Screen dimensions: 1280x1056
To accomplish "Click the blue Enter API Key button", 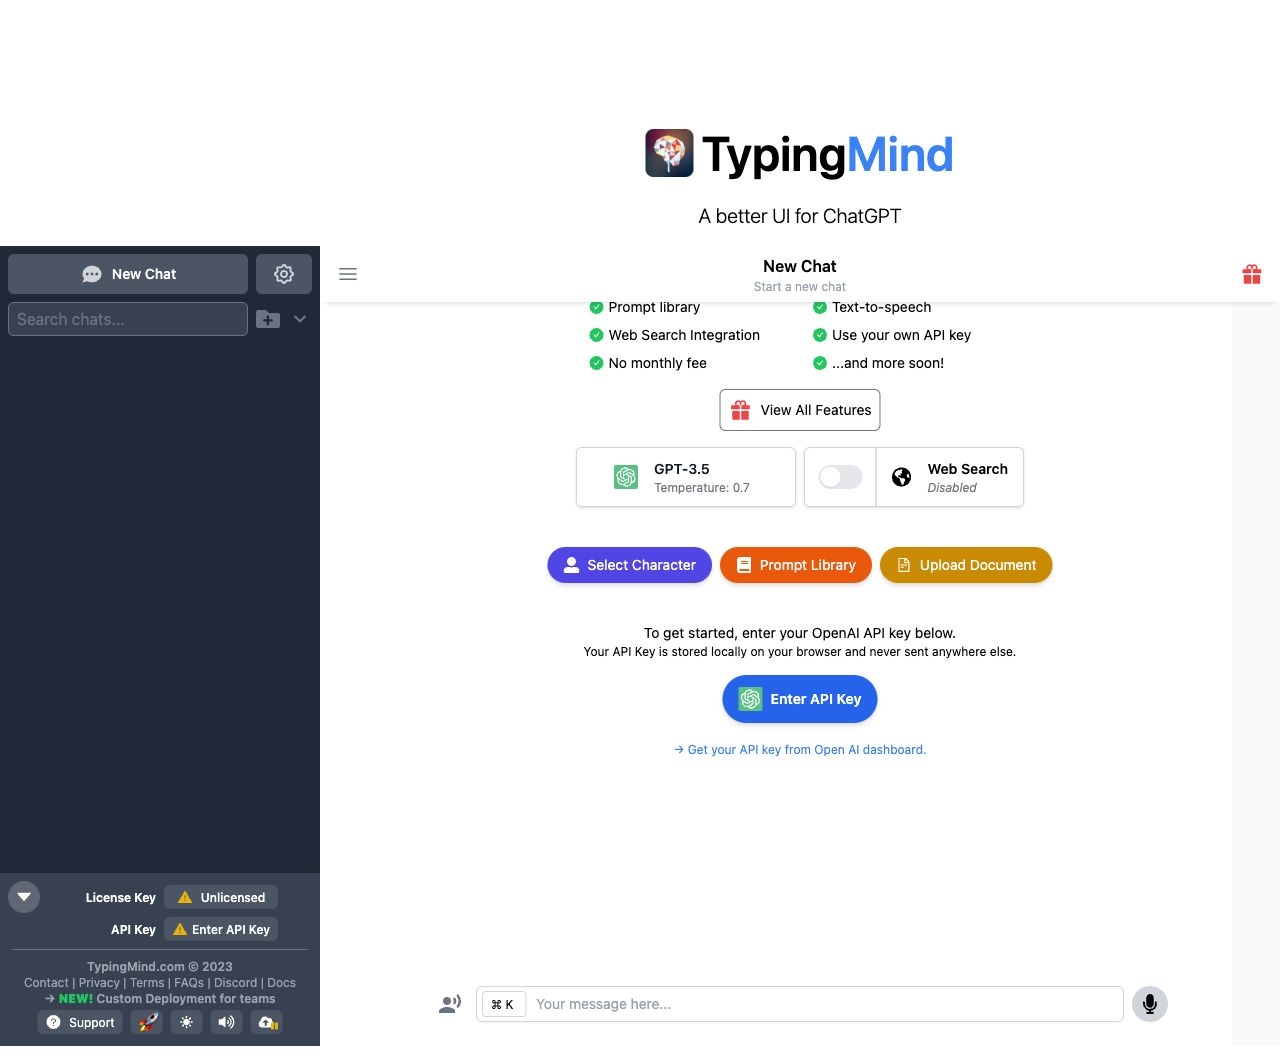I will (800, 699).
